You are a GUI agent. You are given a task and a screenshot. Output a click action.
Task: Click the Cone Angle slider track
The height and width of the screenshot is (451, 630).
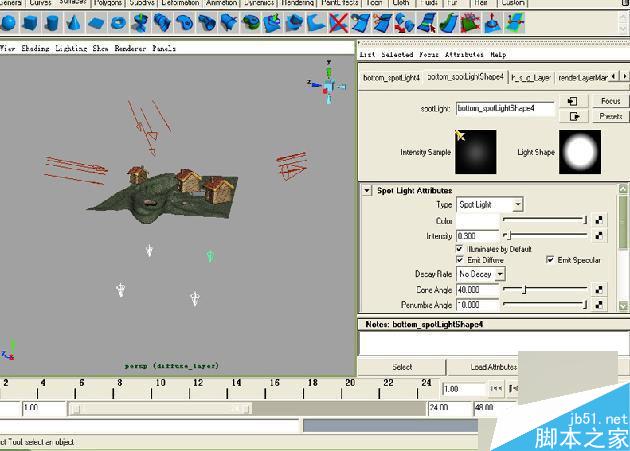tap(545, 289)
